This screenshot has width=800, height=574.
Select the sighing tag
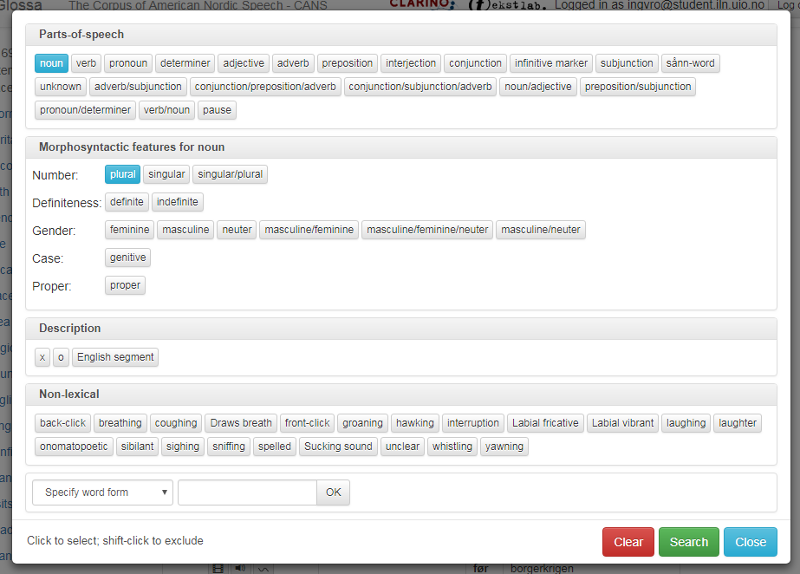(x=183, y=446)
